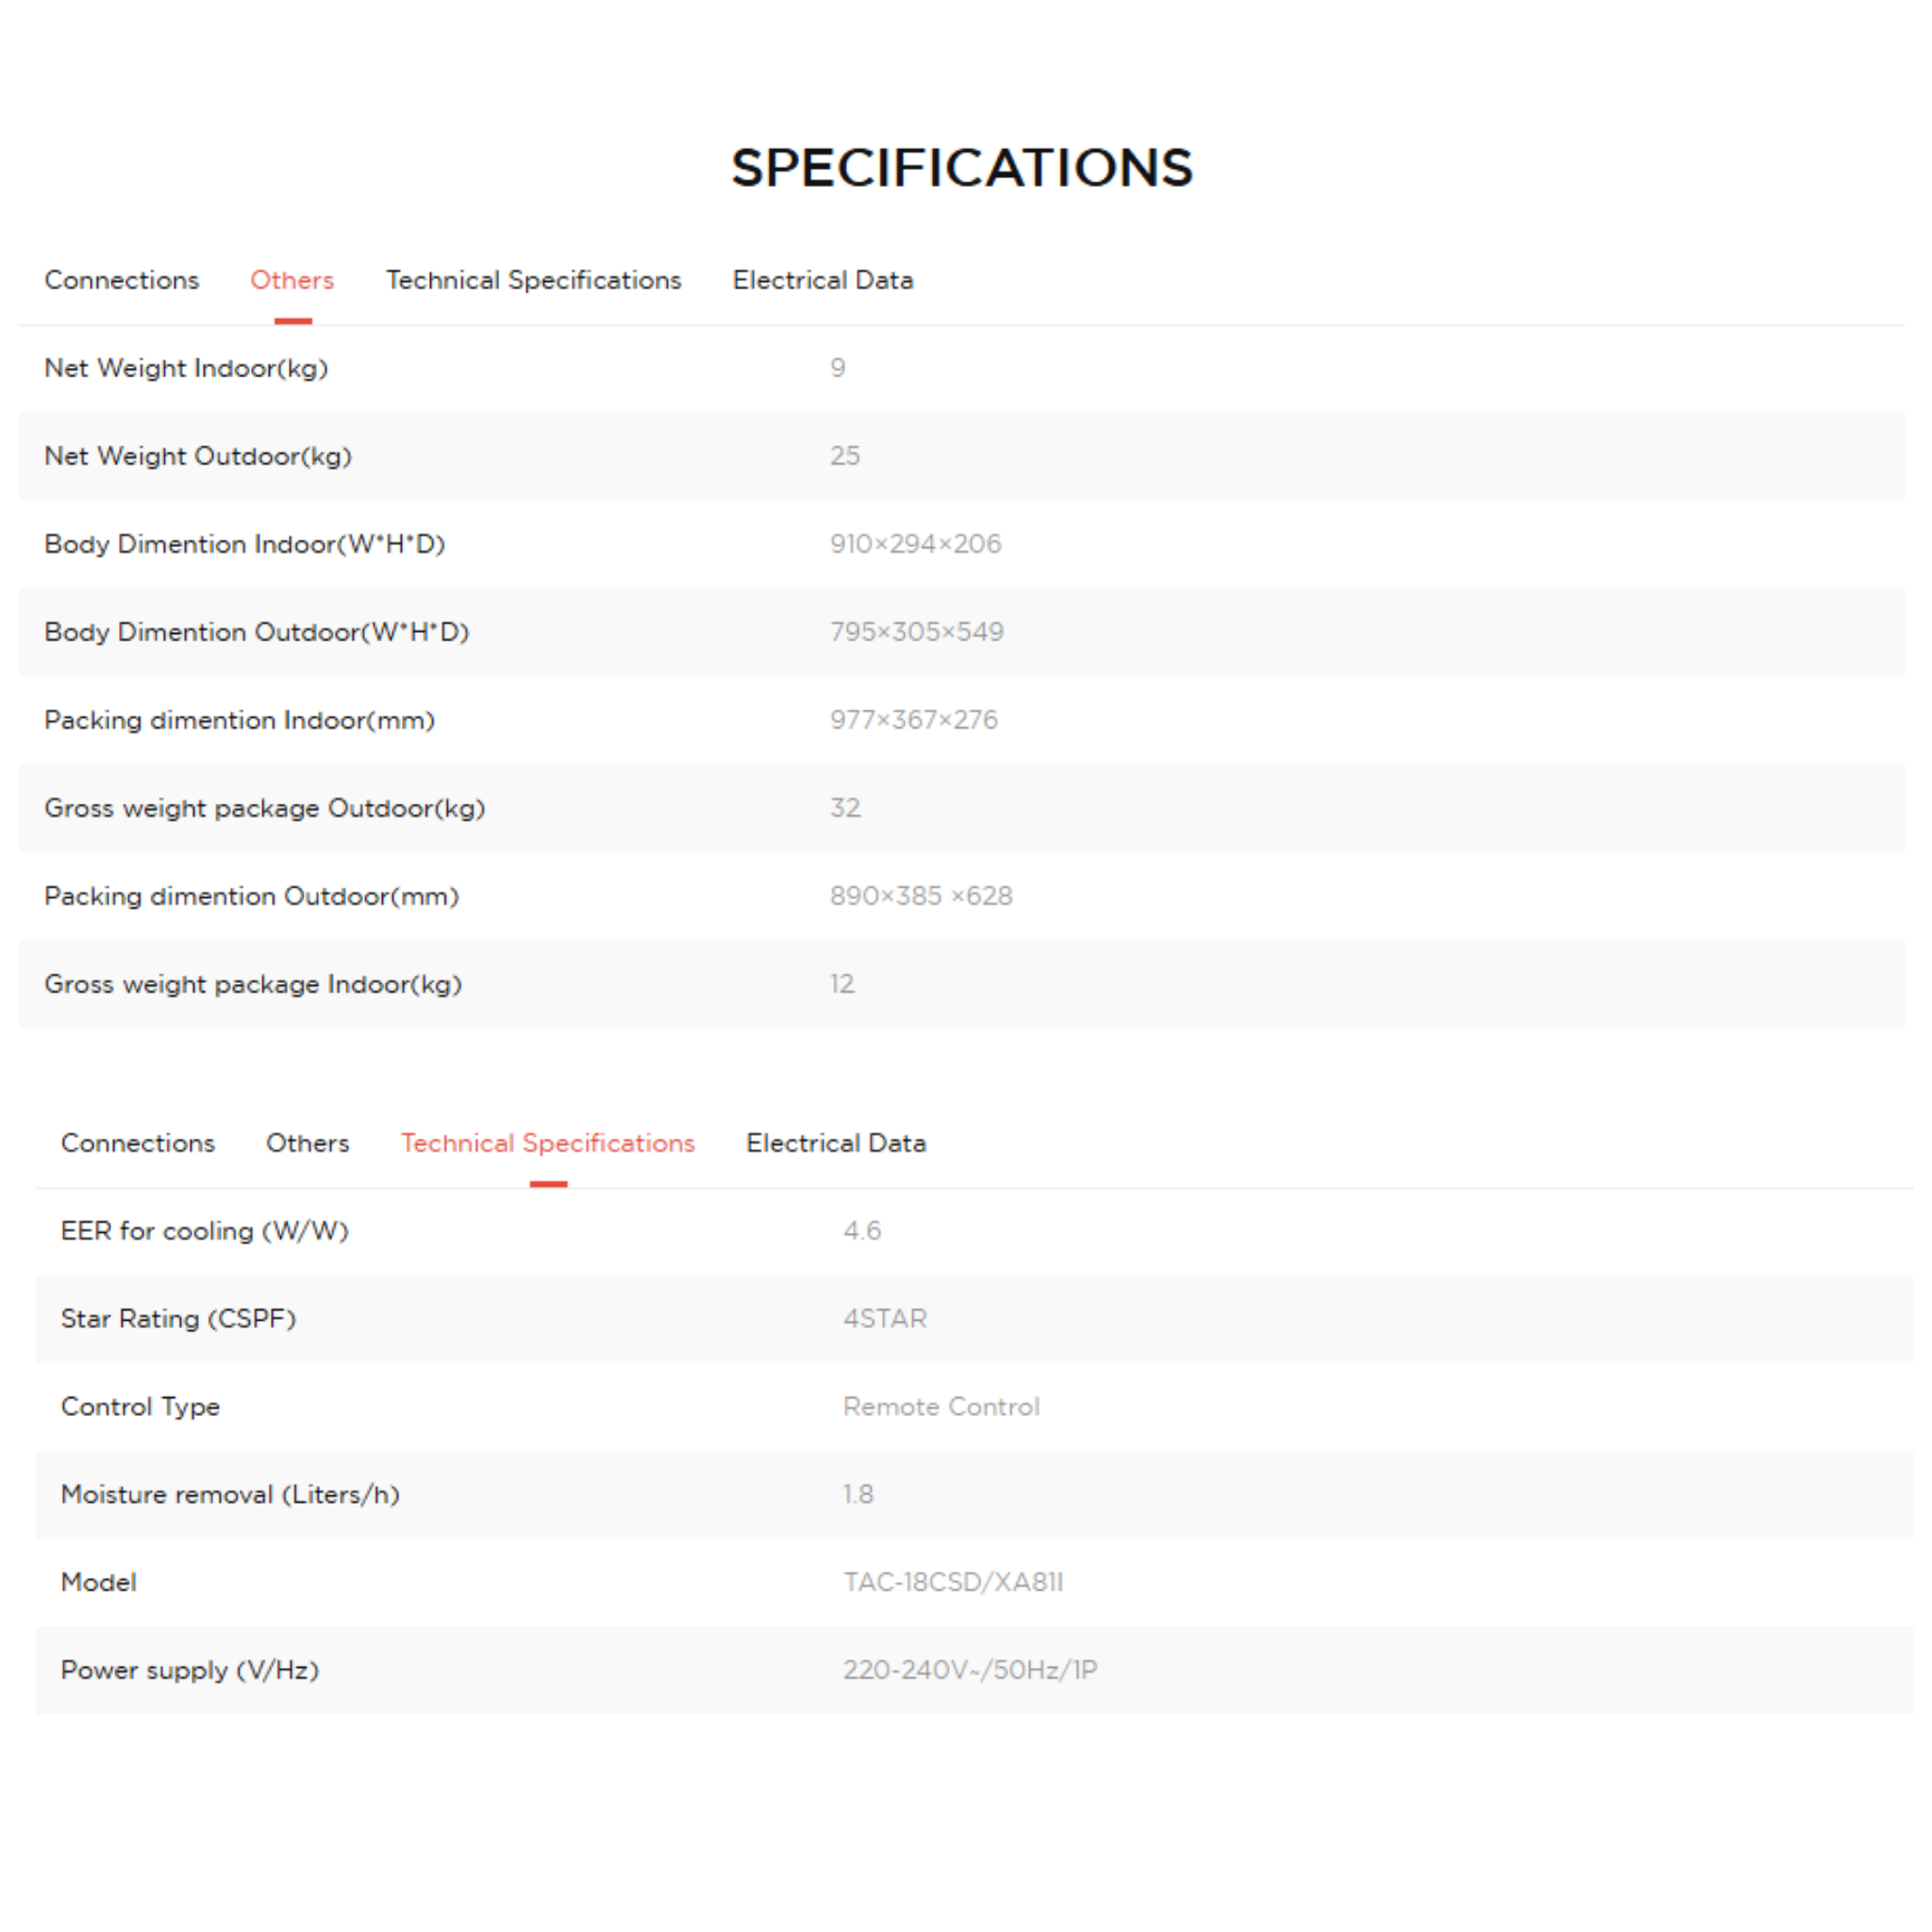
Task: Switch to Others tab in the lower tab bar
Action: tap(307, 1143)
